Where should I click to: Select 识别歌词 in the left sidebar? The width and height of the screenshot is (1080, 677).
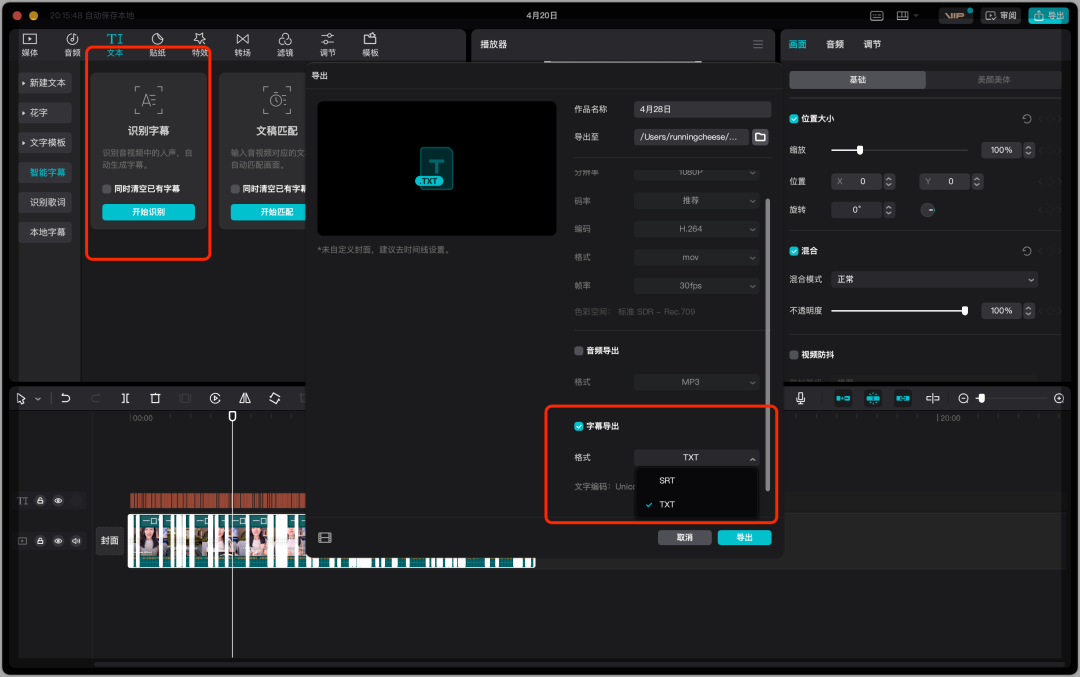tap(47, 202)
